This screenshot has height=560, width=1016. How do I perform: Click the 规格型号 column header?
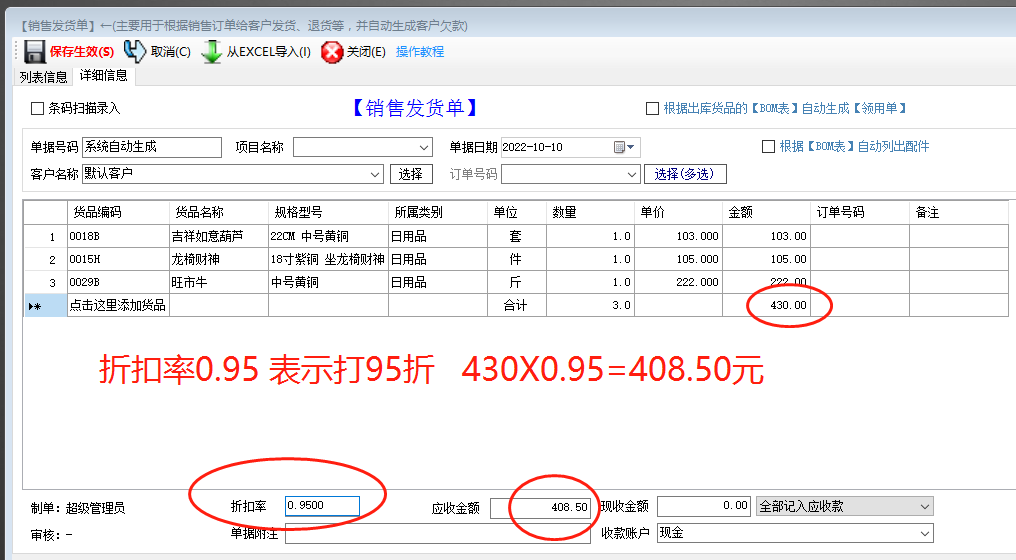tap(328, 213)
